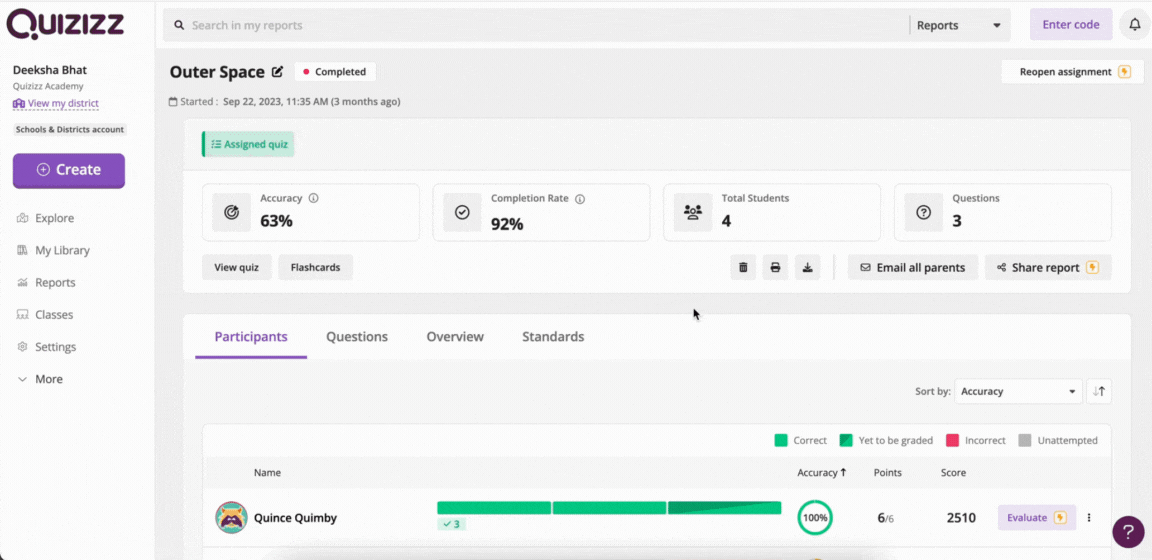
Task: Click the Incorrect red legend swatch
Action: [953, 441]
